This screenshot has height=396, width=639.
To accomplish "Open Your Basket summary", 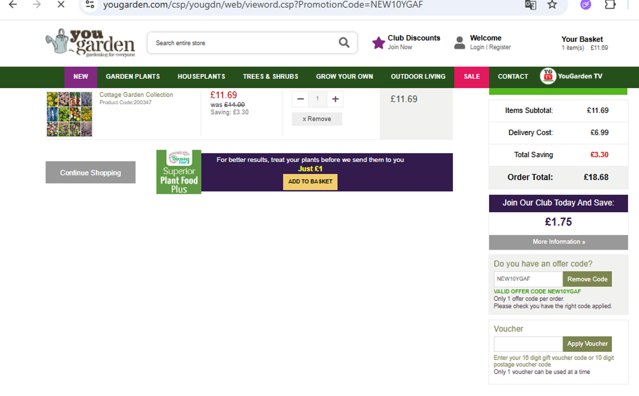I will [x=584, y=43].
